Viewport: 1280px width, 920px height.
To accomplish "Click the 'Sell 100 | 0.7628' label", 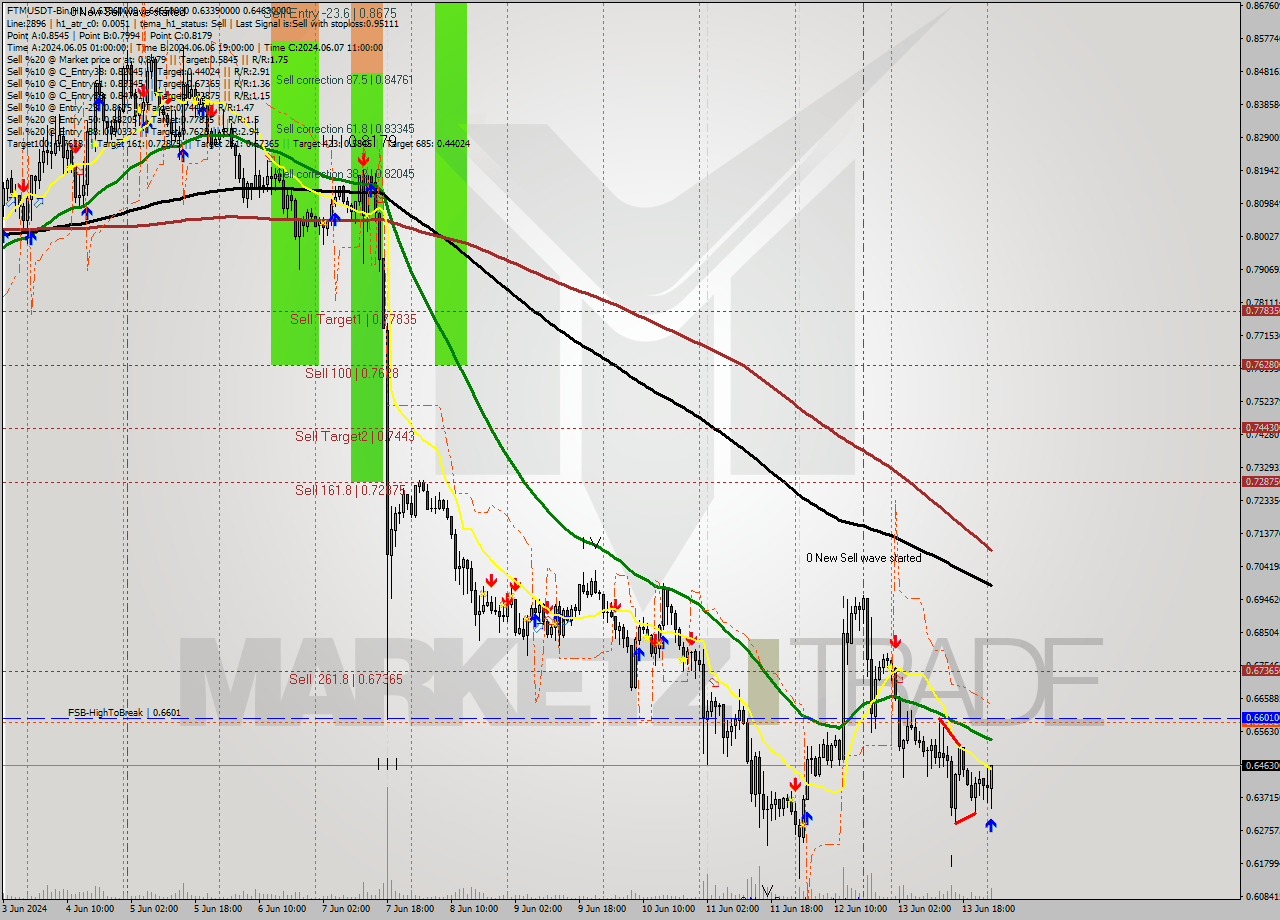I will tap(352, 372).
